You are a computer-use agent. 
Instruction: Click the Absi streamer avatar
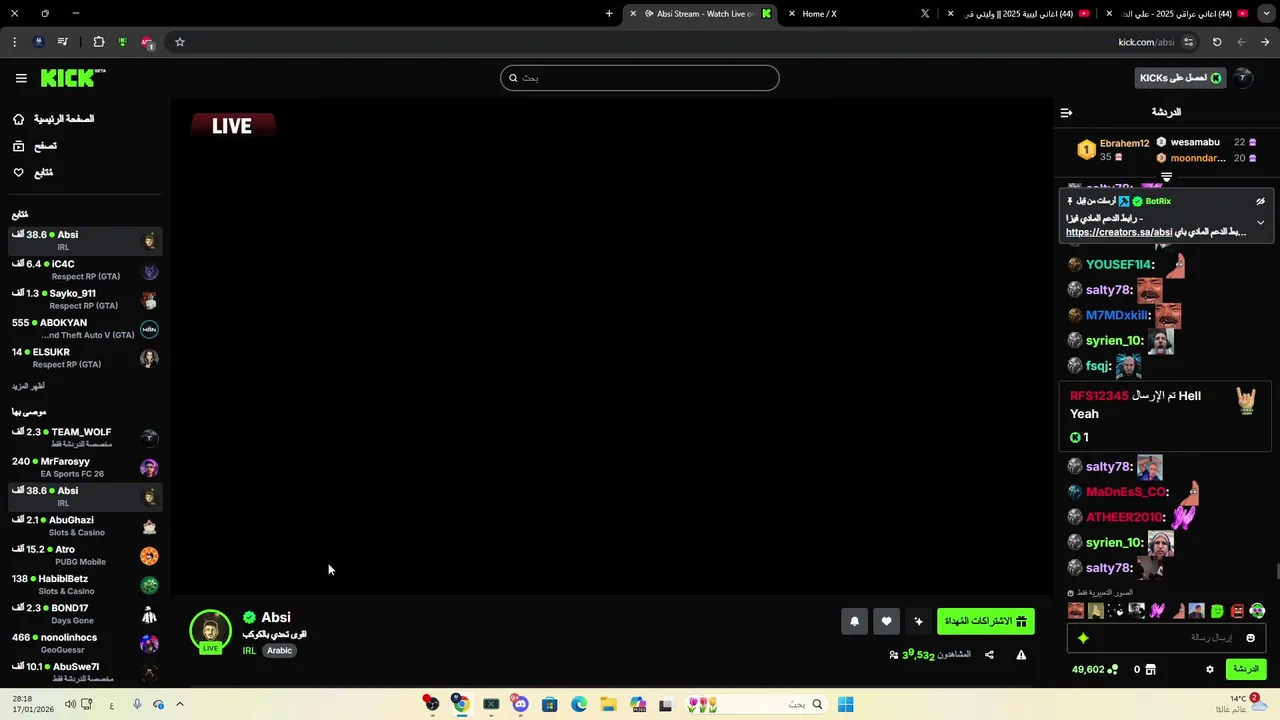210,632
